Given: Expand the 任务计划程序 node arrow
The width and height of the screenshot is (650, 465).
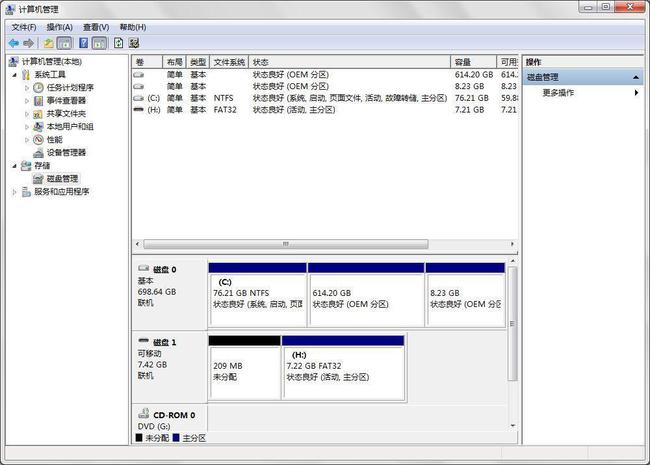Looking at the screenshot, I should click(x=27, y=88).
